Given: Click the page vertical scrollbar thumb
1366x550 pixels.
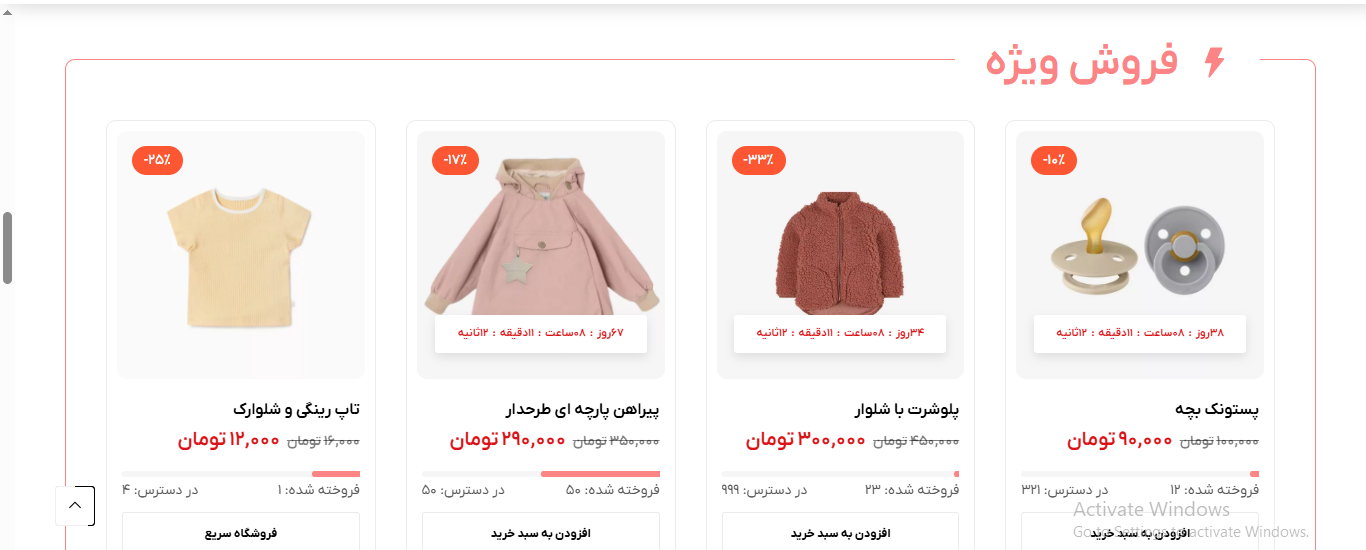Looking at the screenshot, I should (x=8, y=248).
